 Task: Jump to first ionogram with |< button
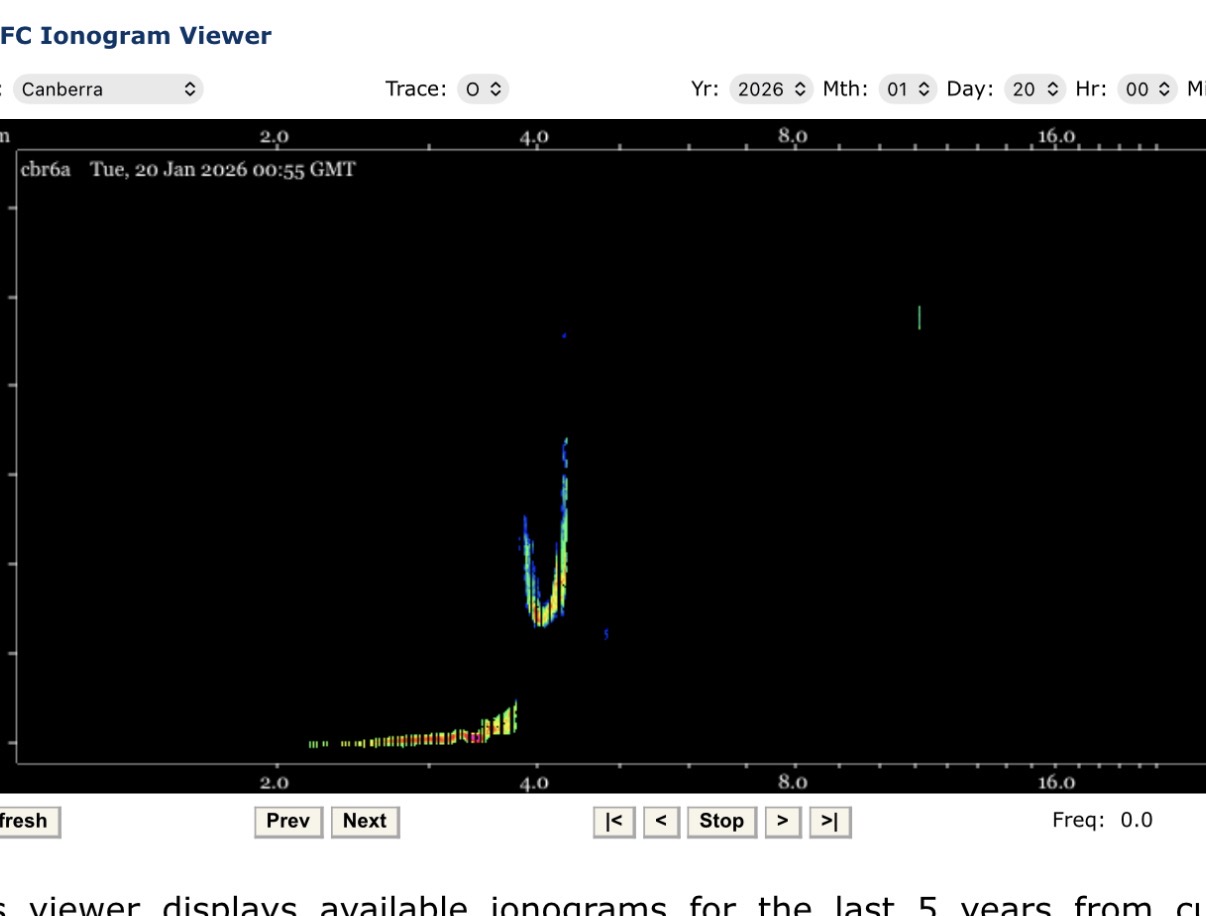coord(614,821)
